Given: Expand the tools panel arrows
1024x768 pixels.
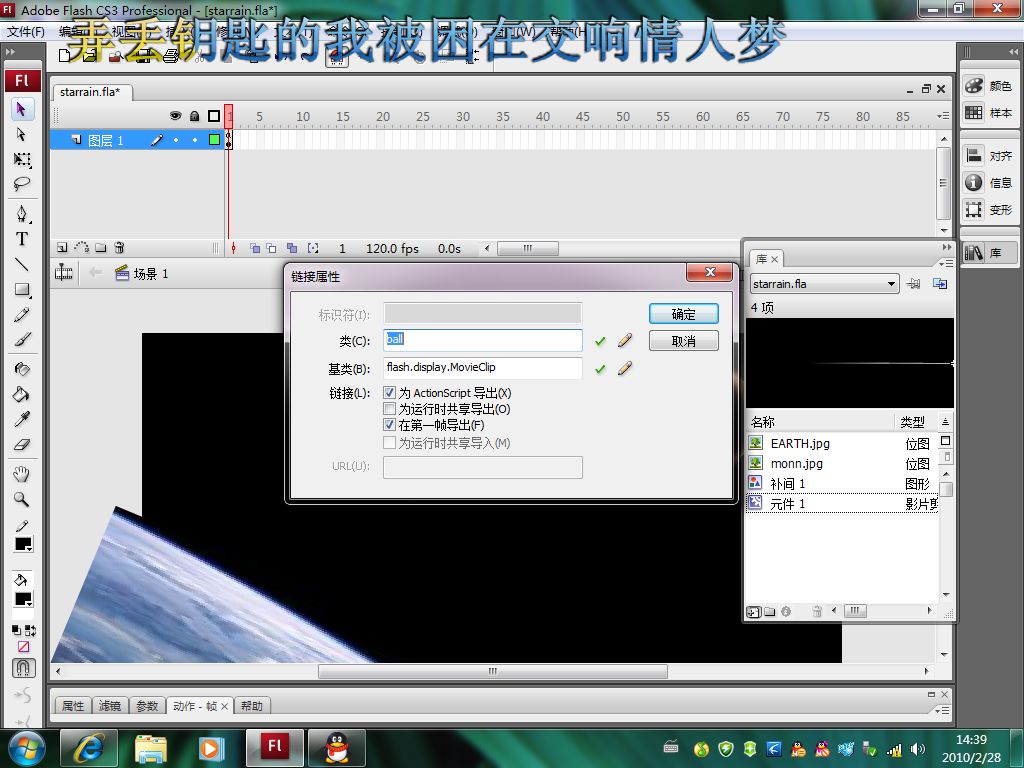Looking at the screenshot, I should tap(10, 52).
